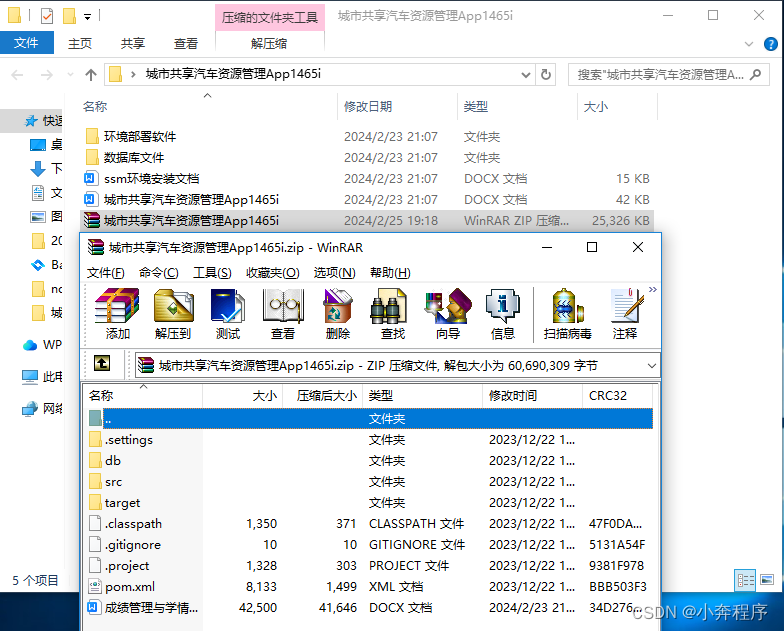Click the properties checkmark icon in title bar

point(46,16)
